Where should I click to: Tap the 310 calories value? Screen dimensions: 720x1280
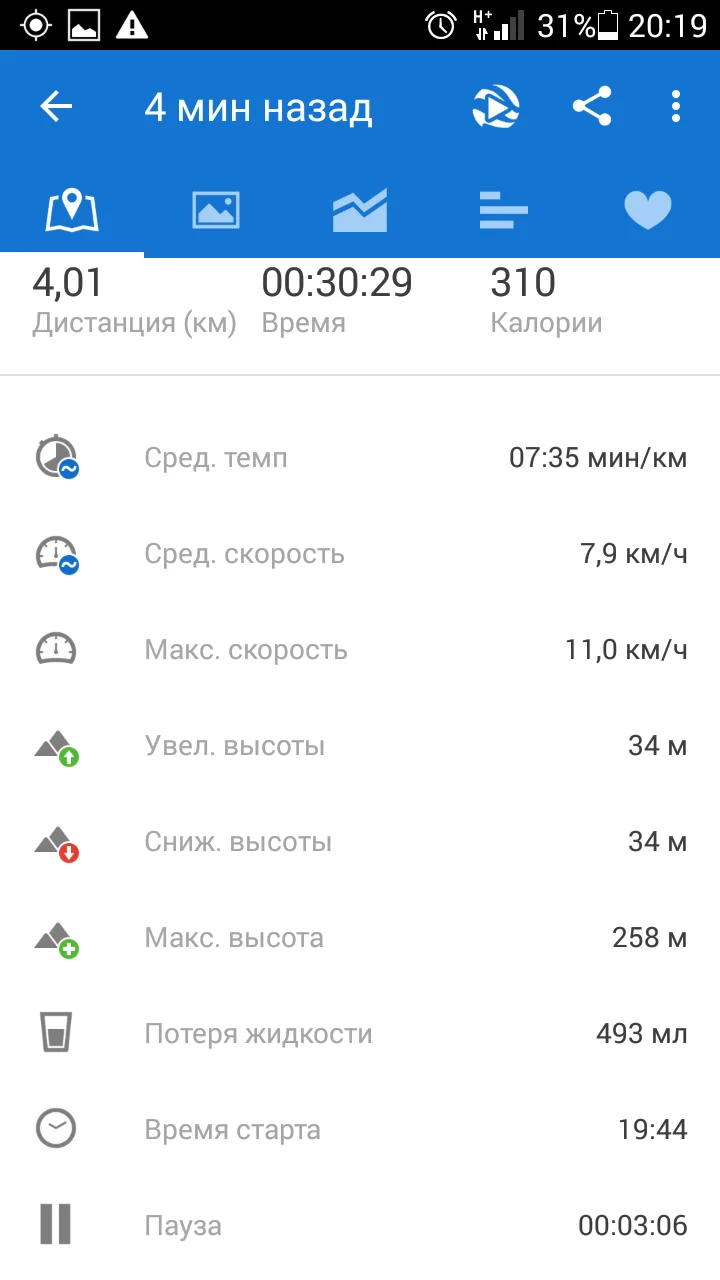(523, 283)
